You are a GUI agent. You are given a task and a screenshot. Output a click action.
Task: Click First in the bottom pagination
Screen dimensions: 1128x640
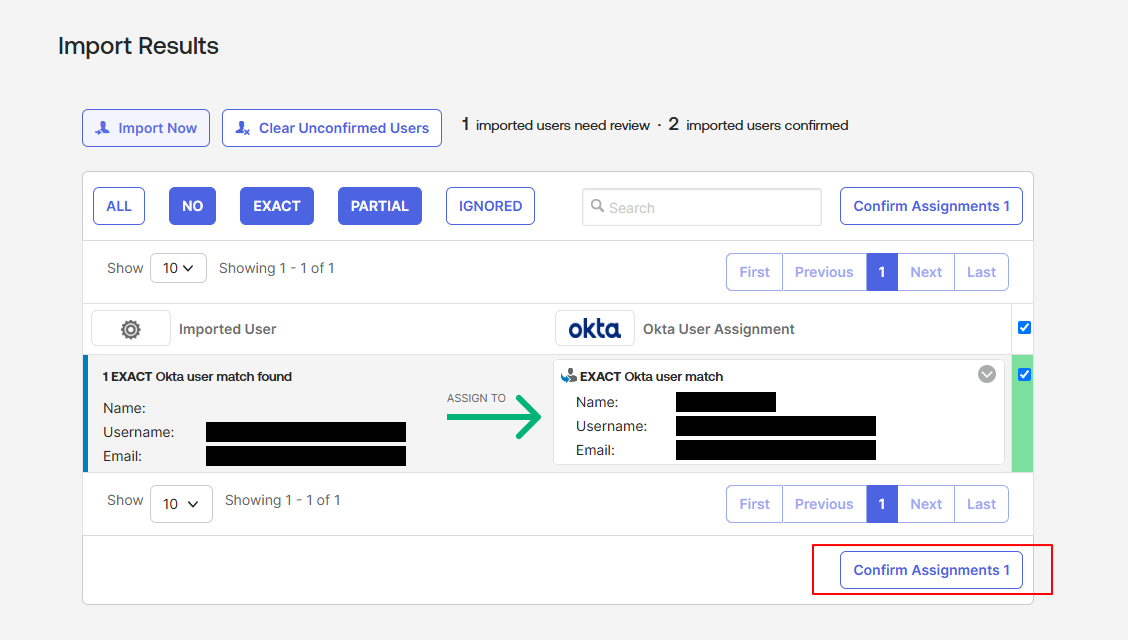coord(755,504)
